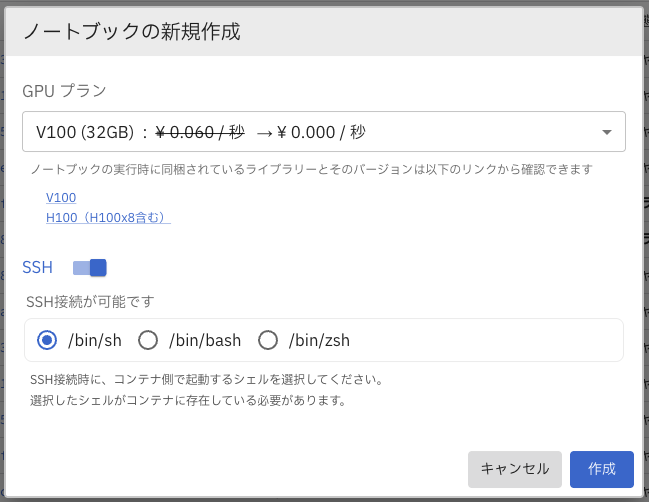
Task: Click the 選択したシェルがコンテナに存在 note
Action: pos(188,400)
